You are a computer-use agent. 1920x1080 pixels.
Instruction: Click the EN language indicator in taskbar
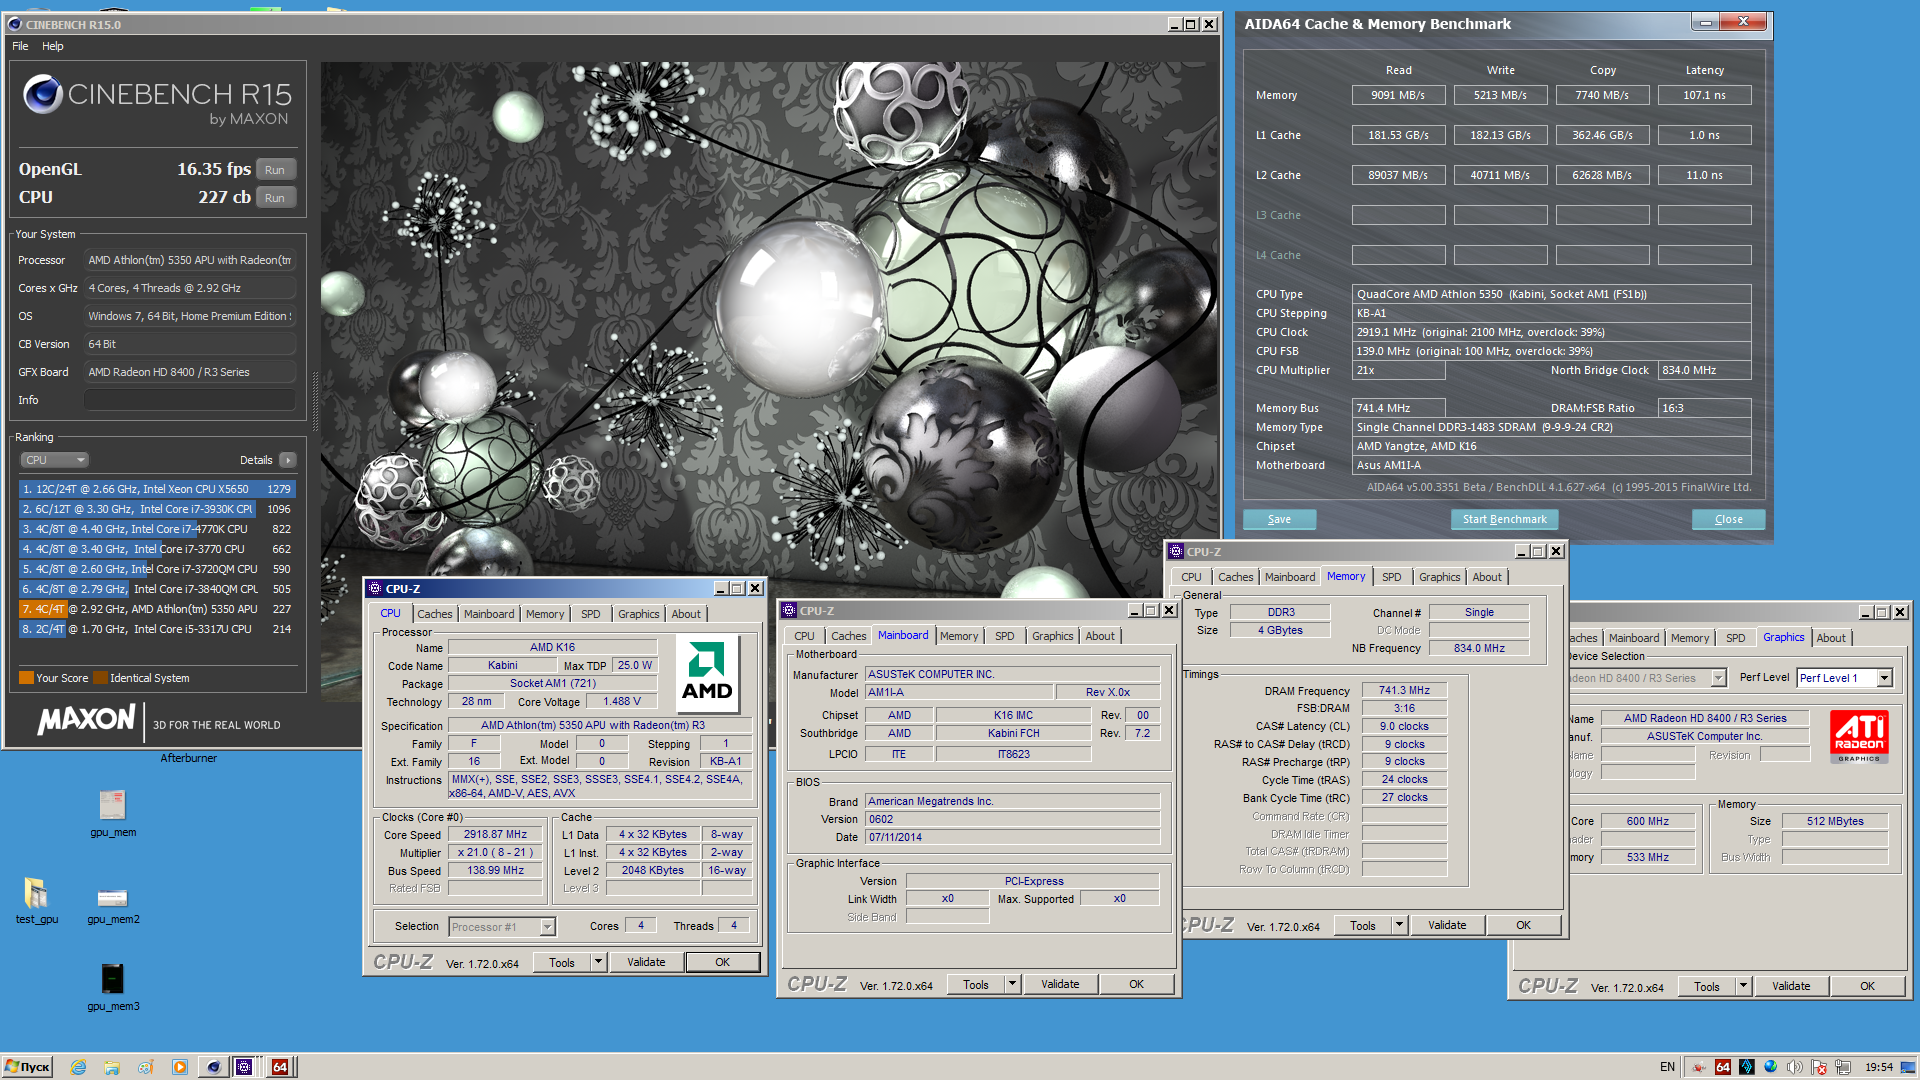[x=1667, y=1067]
